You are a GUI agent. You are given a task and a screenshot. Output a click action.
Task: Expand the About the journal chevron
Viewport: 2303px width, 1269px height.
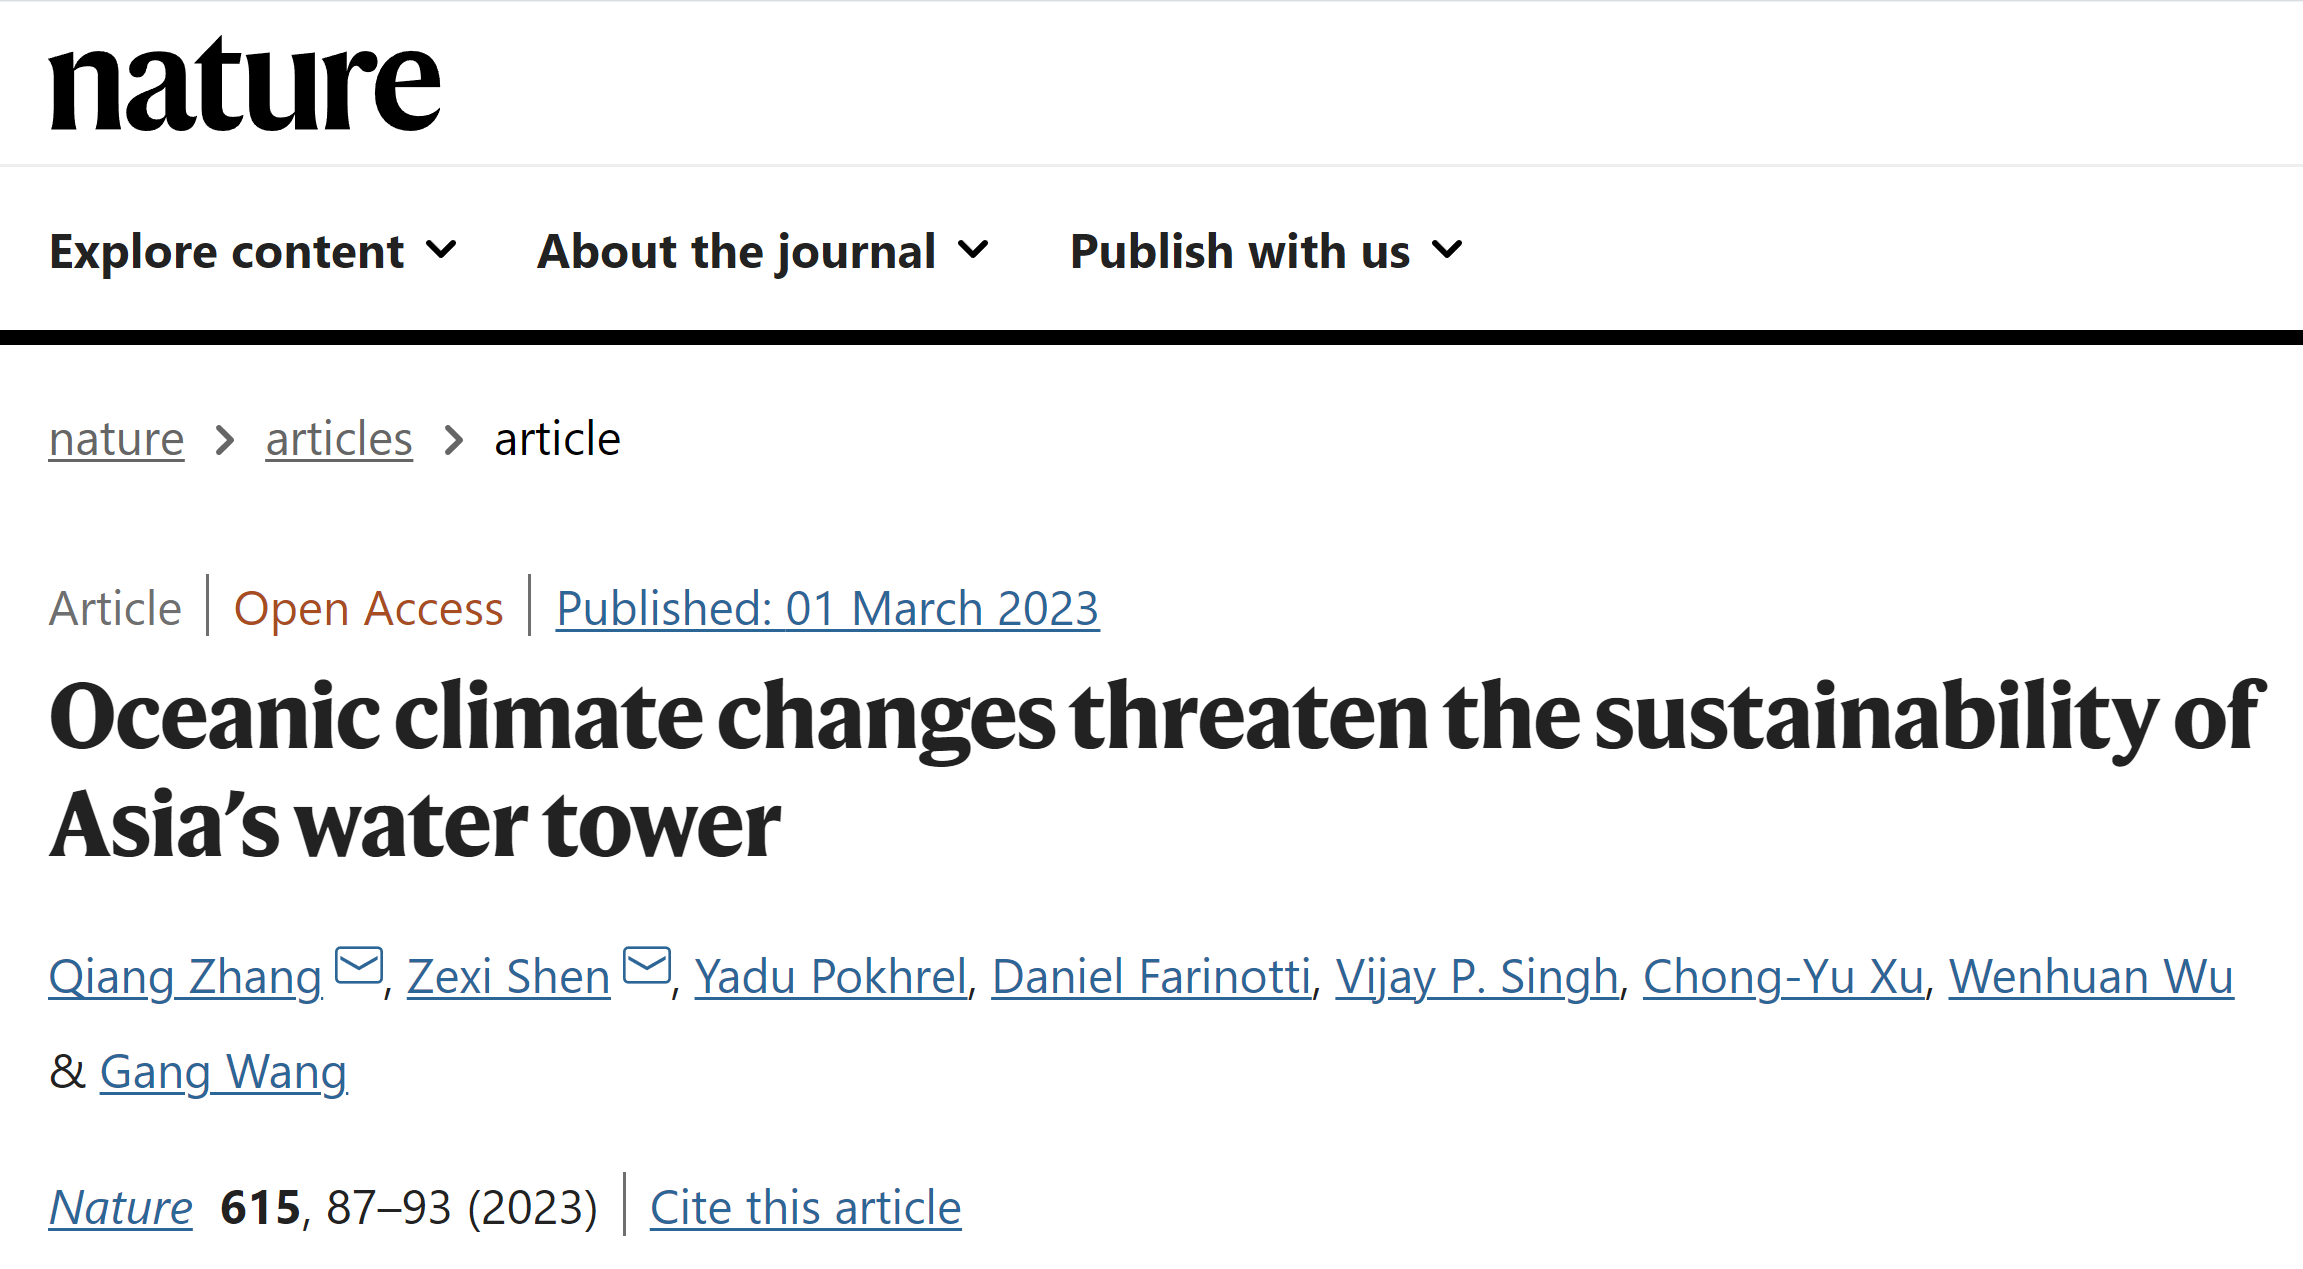pyautogui.click(x=973, y=249)
